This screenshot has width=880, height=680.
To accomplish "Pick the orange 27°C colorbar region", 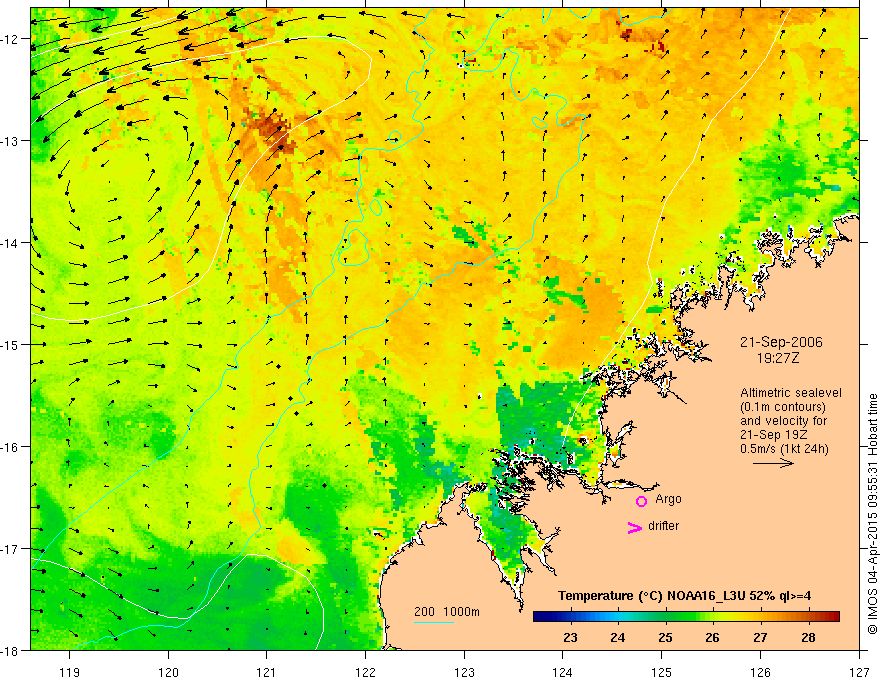I will click(760, 617).
